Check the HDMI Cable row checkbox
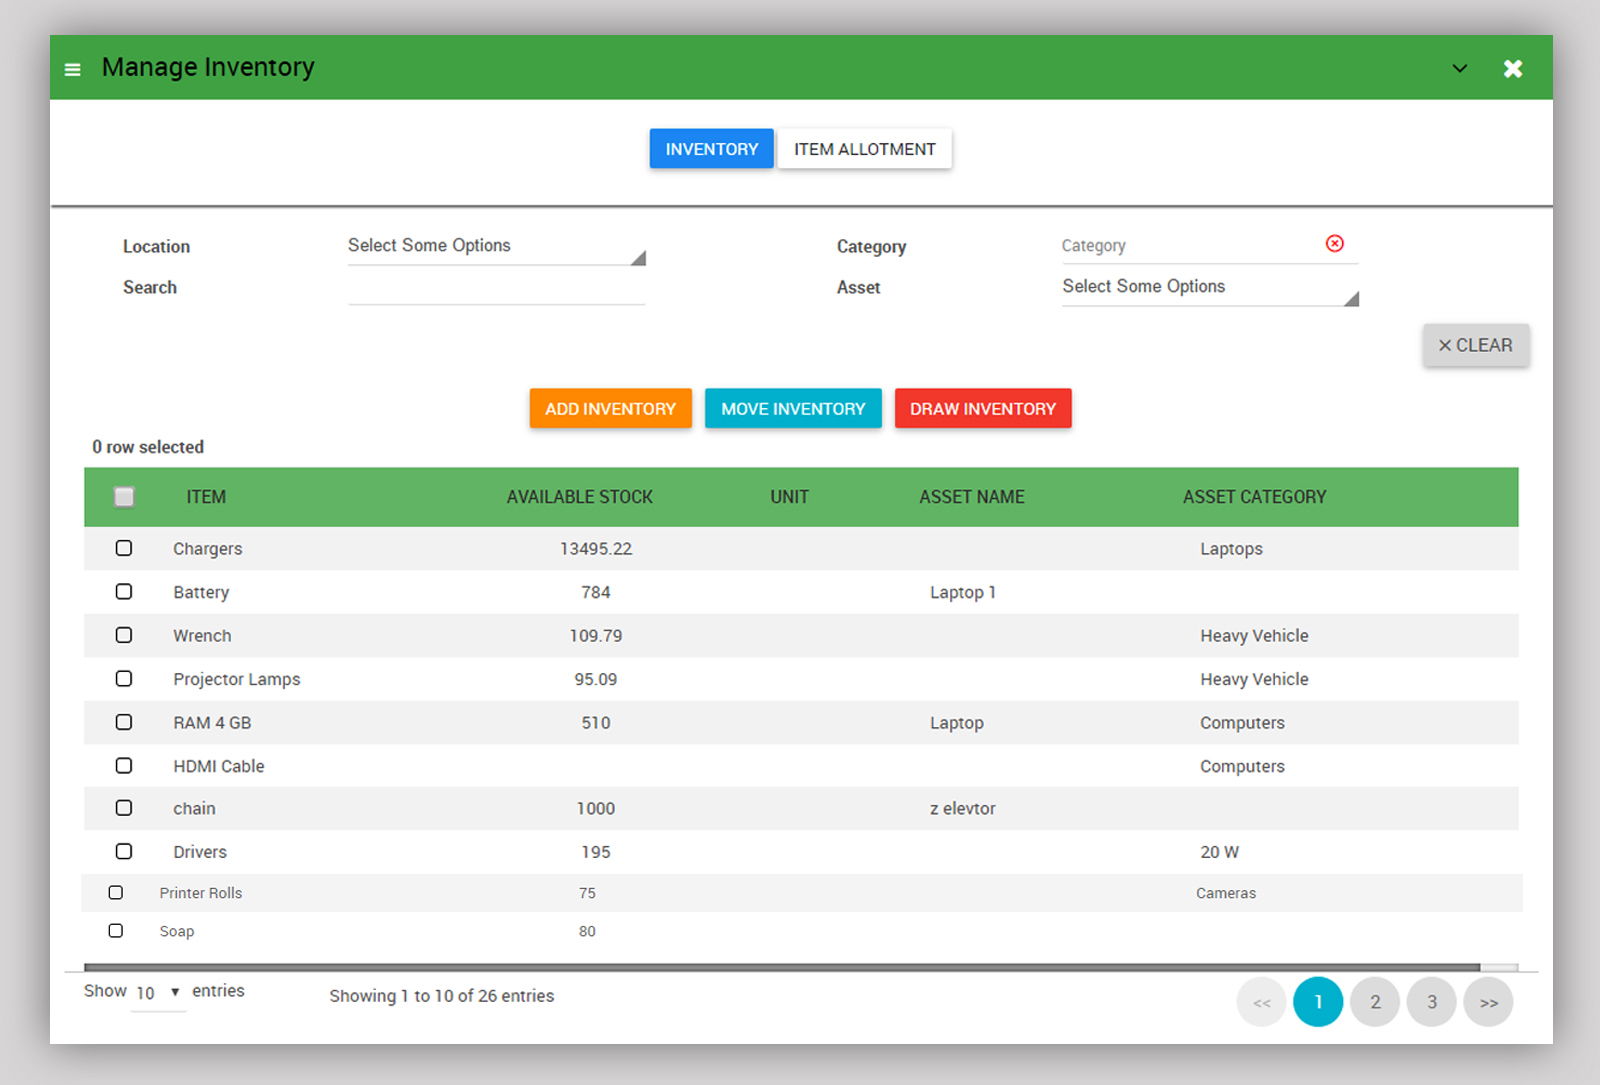Viewport: 1600px width, 1085px height. tap(124, 765)
